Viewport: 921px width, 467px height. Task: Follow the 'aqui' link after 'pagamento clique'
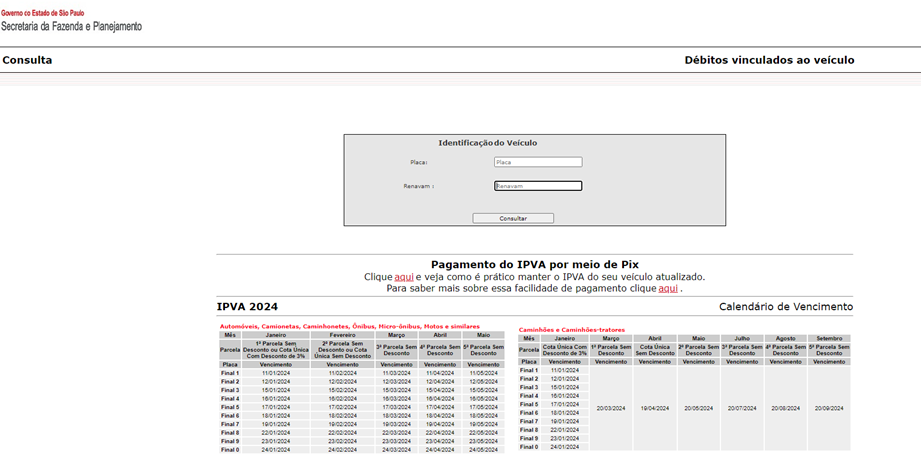click(x=668, y=288)
